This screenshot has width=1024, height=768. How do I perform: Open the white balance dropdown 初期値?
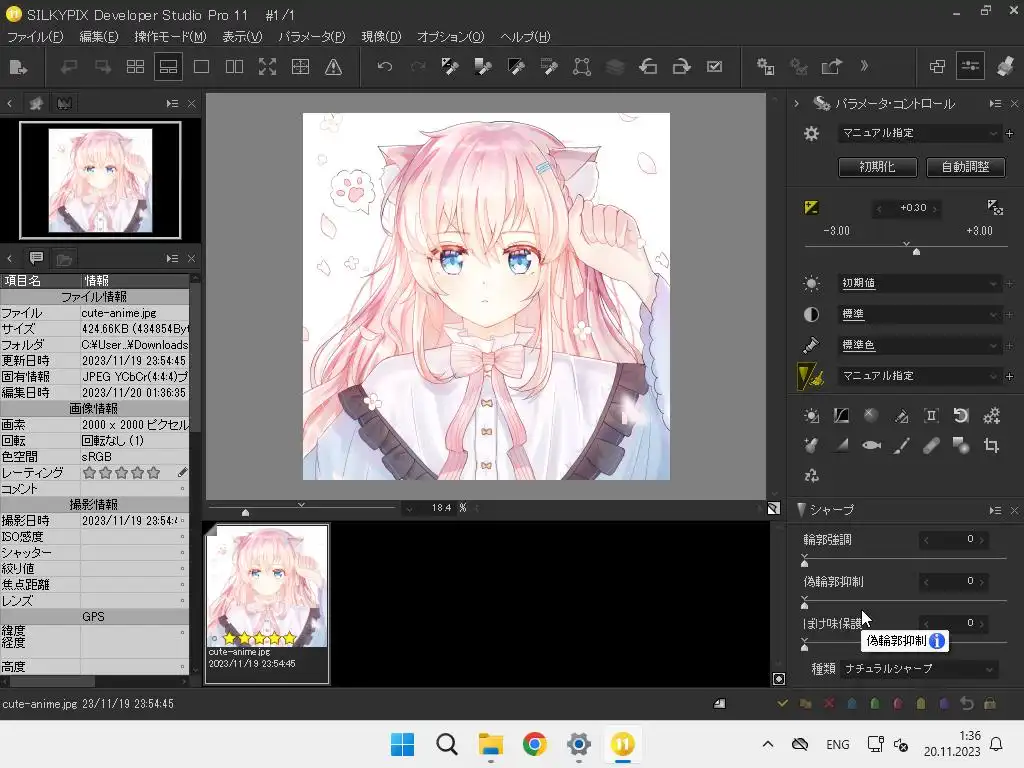pyautogui.click(x=919, y=283)
